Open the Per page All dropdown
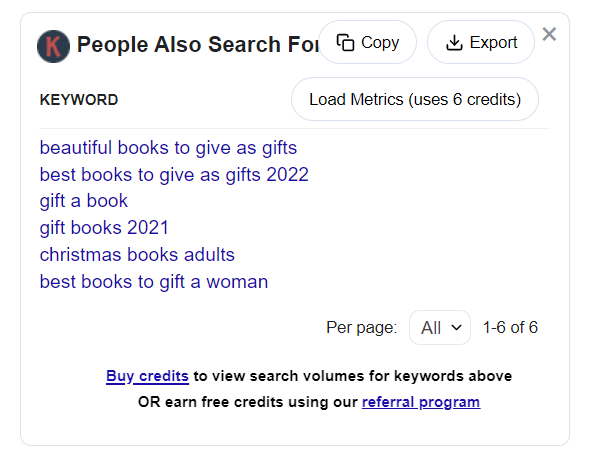 pos(440,327)
